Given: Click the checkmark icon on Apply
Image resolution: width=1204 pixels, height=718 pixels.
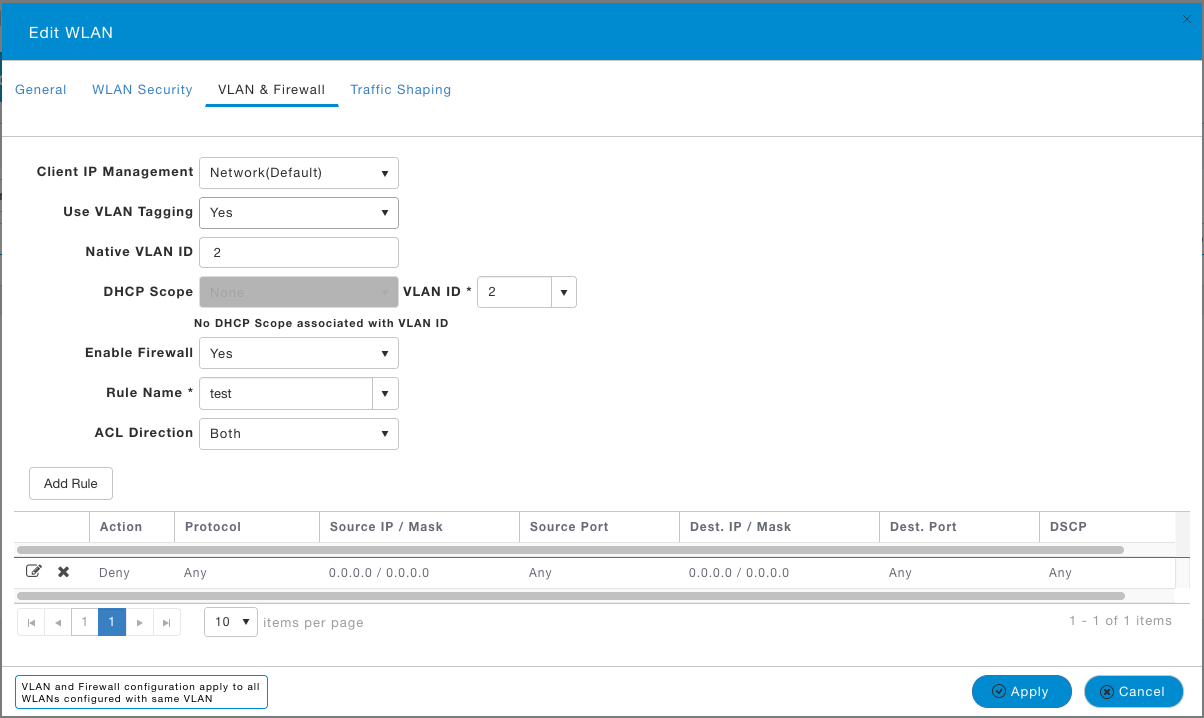Looking at the screenshot, I should click(x=998, y=691).
